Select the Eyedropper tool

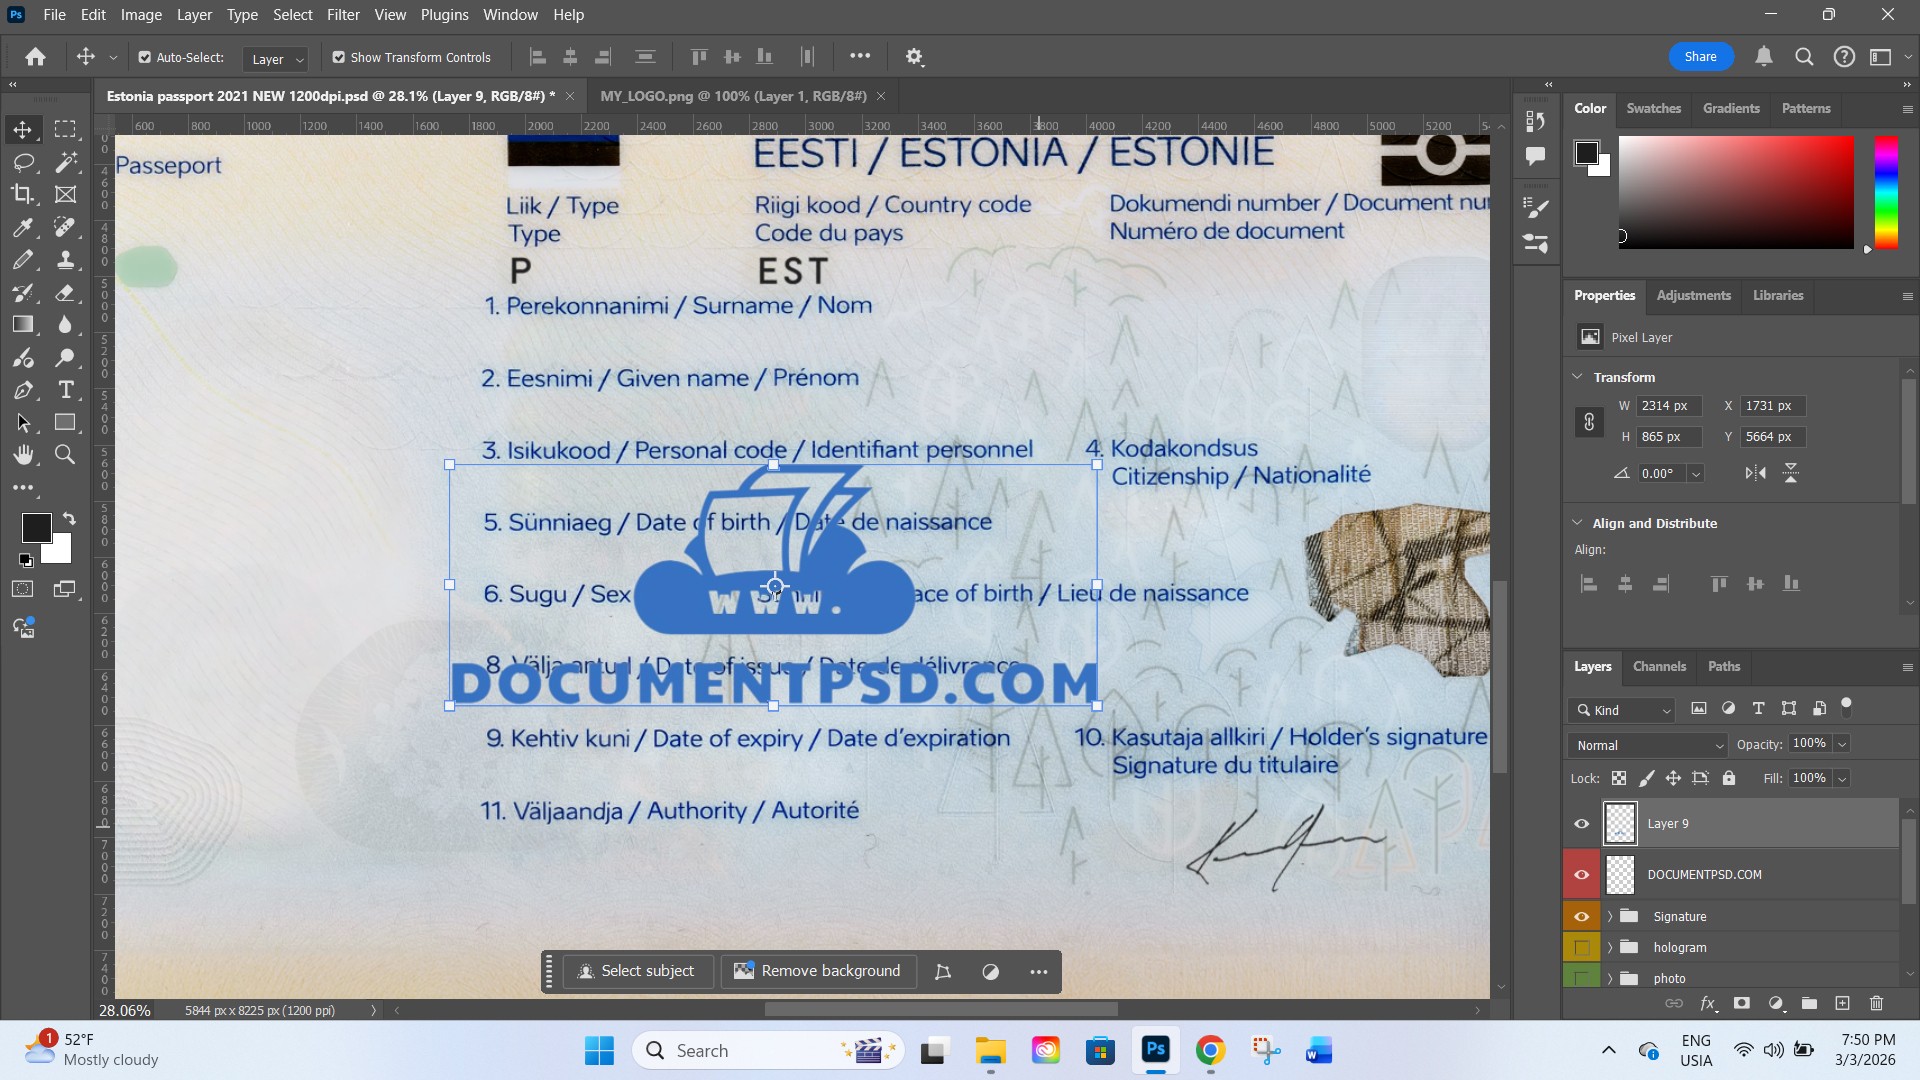pyautogui.click(x=22, y=227)
